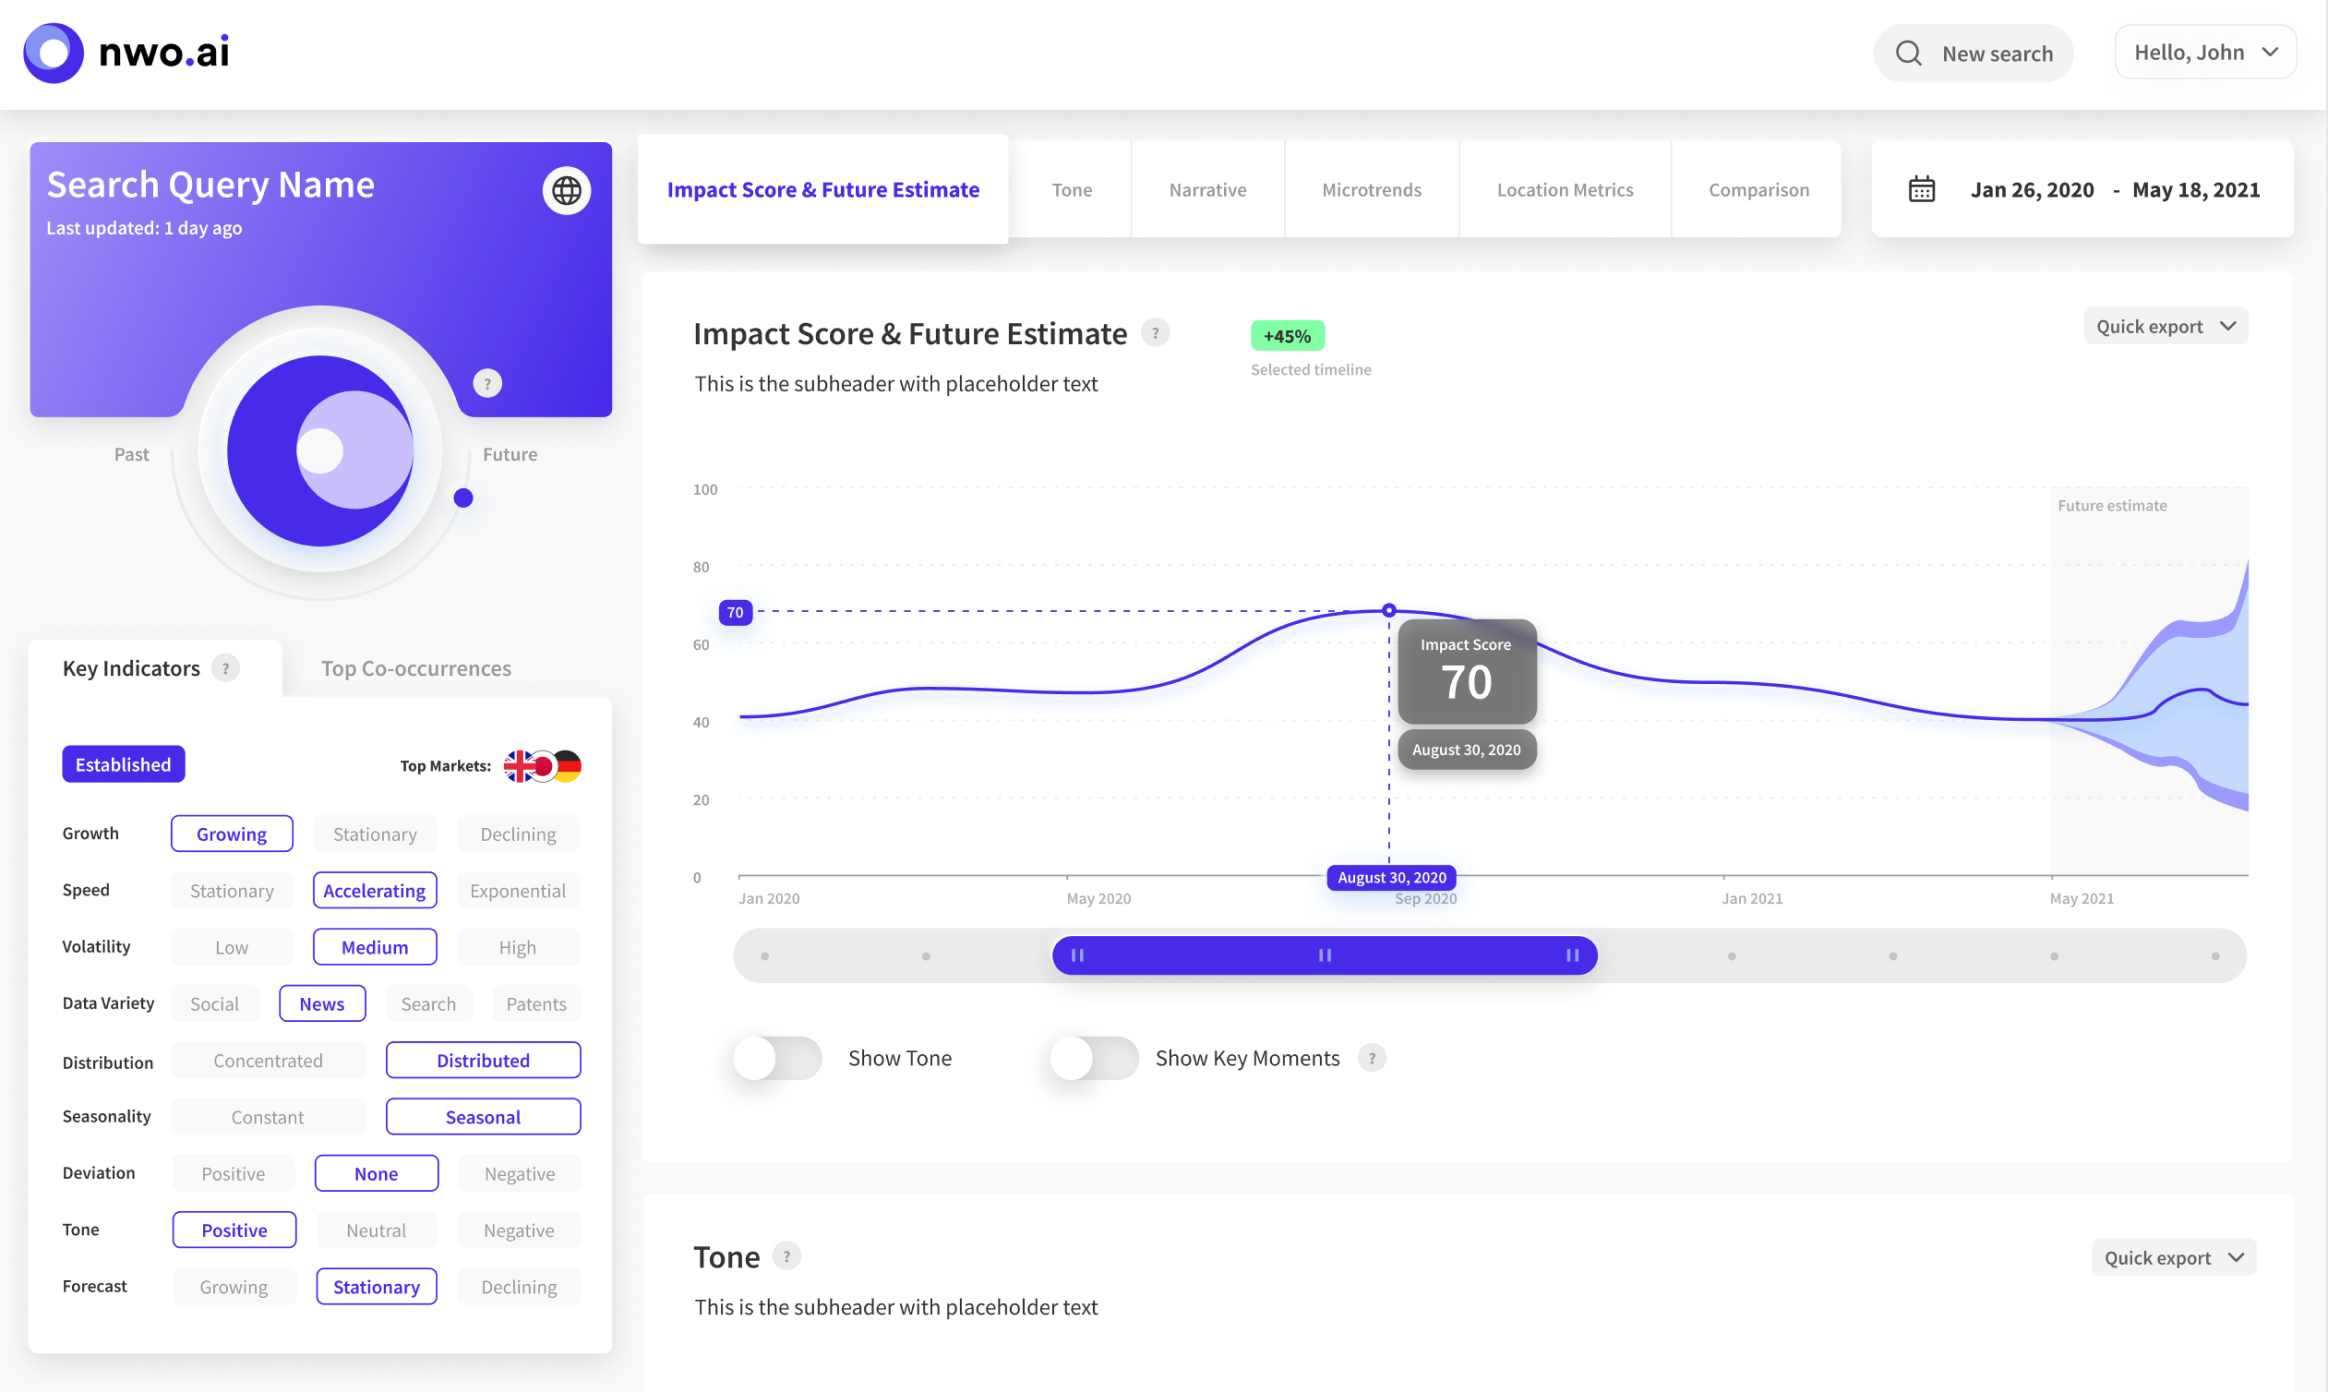Click help icon next to Tone heading
The height and width of the screenshot is (1396, 2328).
click(x=787, y=1256)
